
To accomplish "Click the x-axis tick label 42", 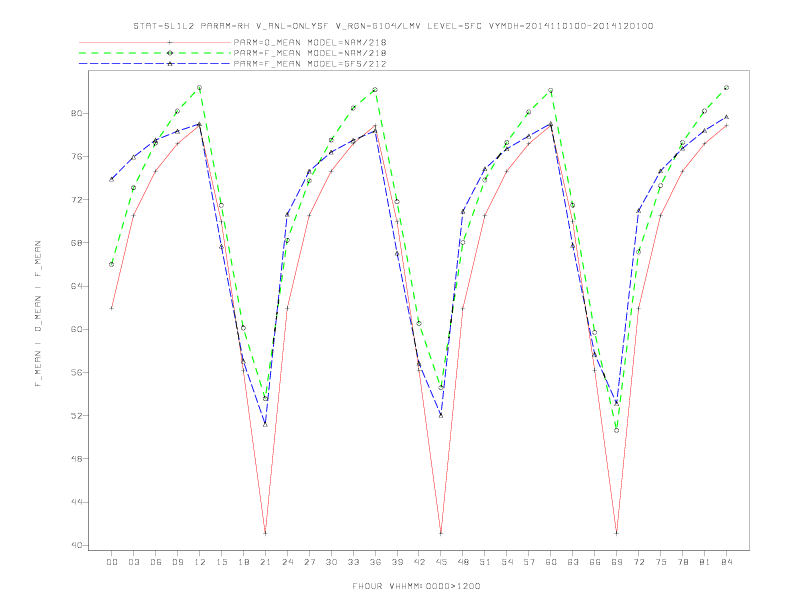I will (x=419, y=562).
